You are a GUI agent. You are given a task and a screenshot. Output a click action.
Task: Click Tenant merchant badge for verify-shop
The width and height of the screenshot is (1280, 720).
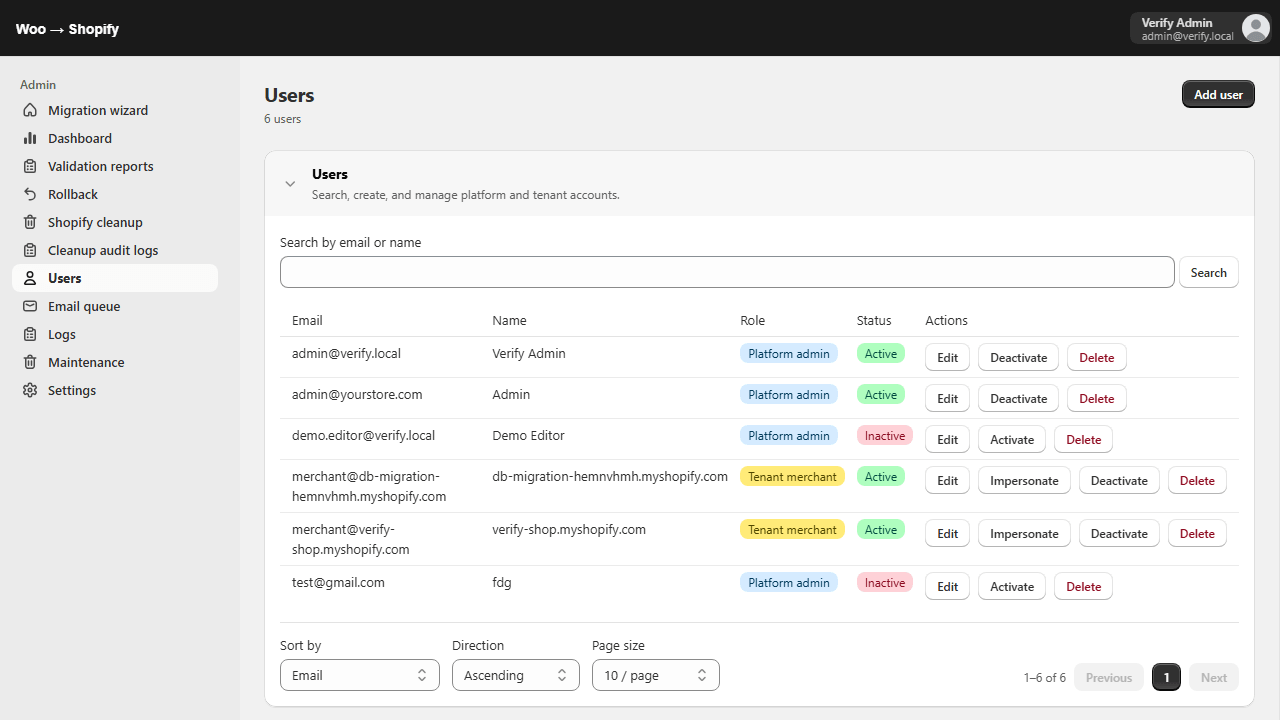[x=792, y=529]
